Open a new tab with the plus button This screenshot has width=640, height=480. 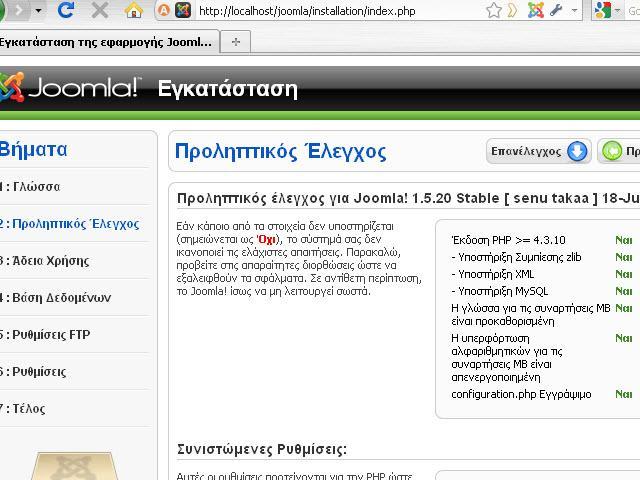[236, 42]
